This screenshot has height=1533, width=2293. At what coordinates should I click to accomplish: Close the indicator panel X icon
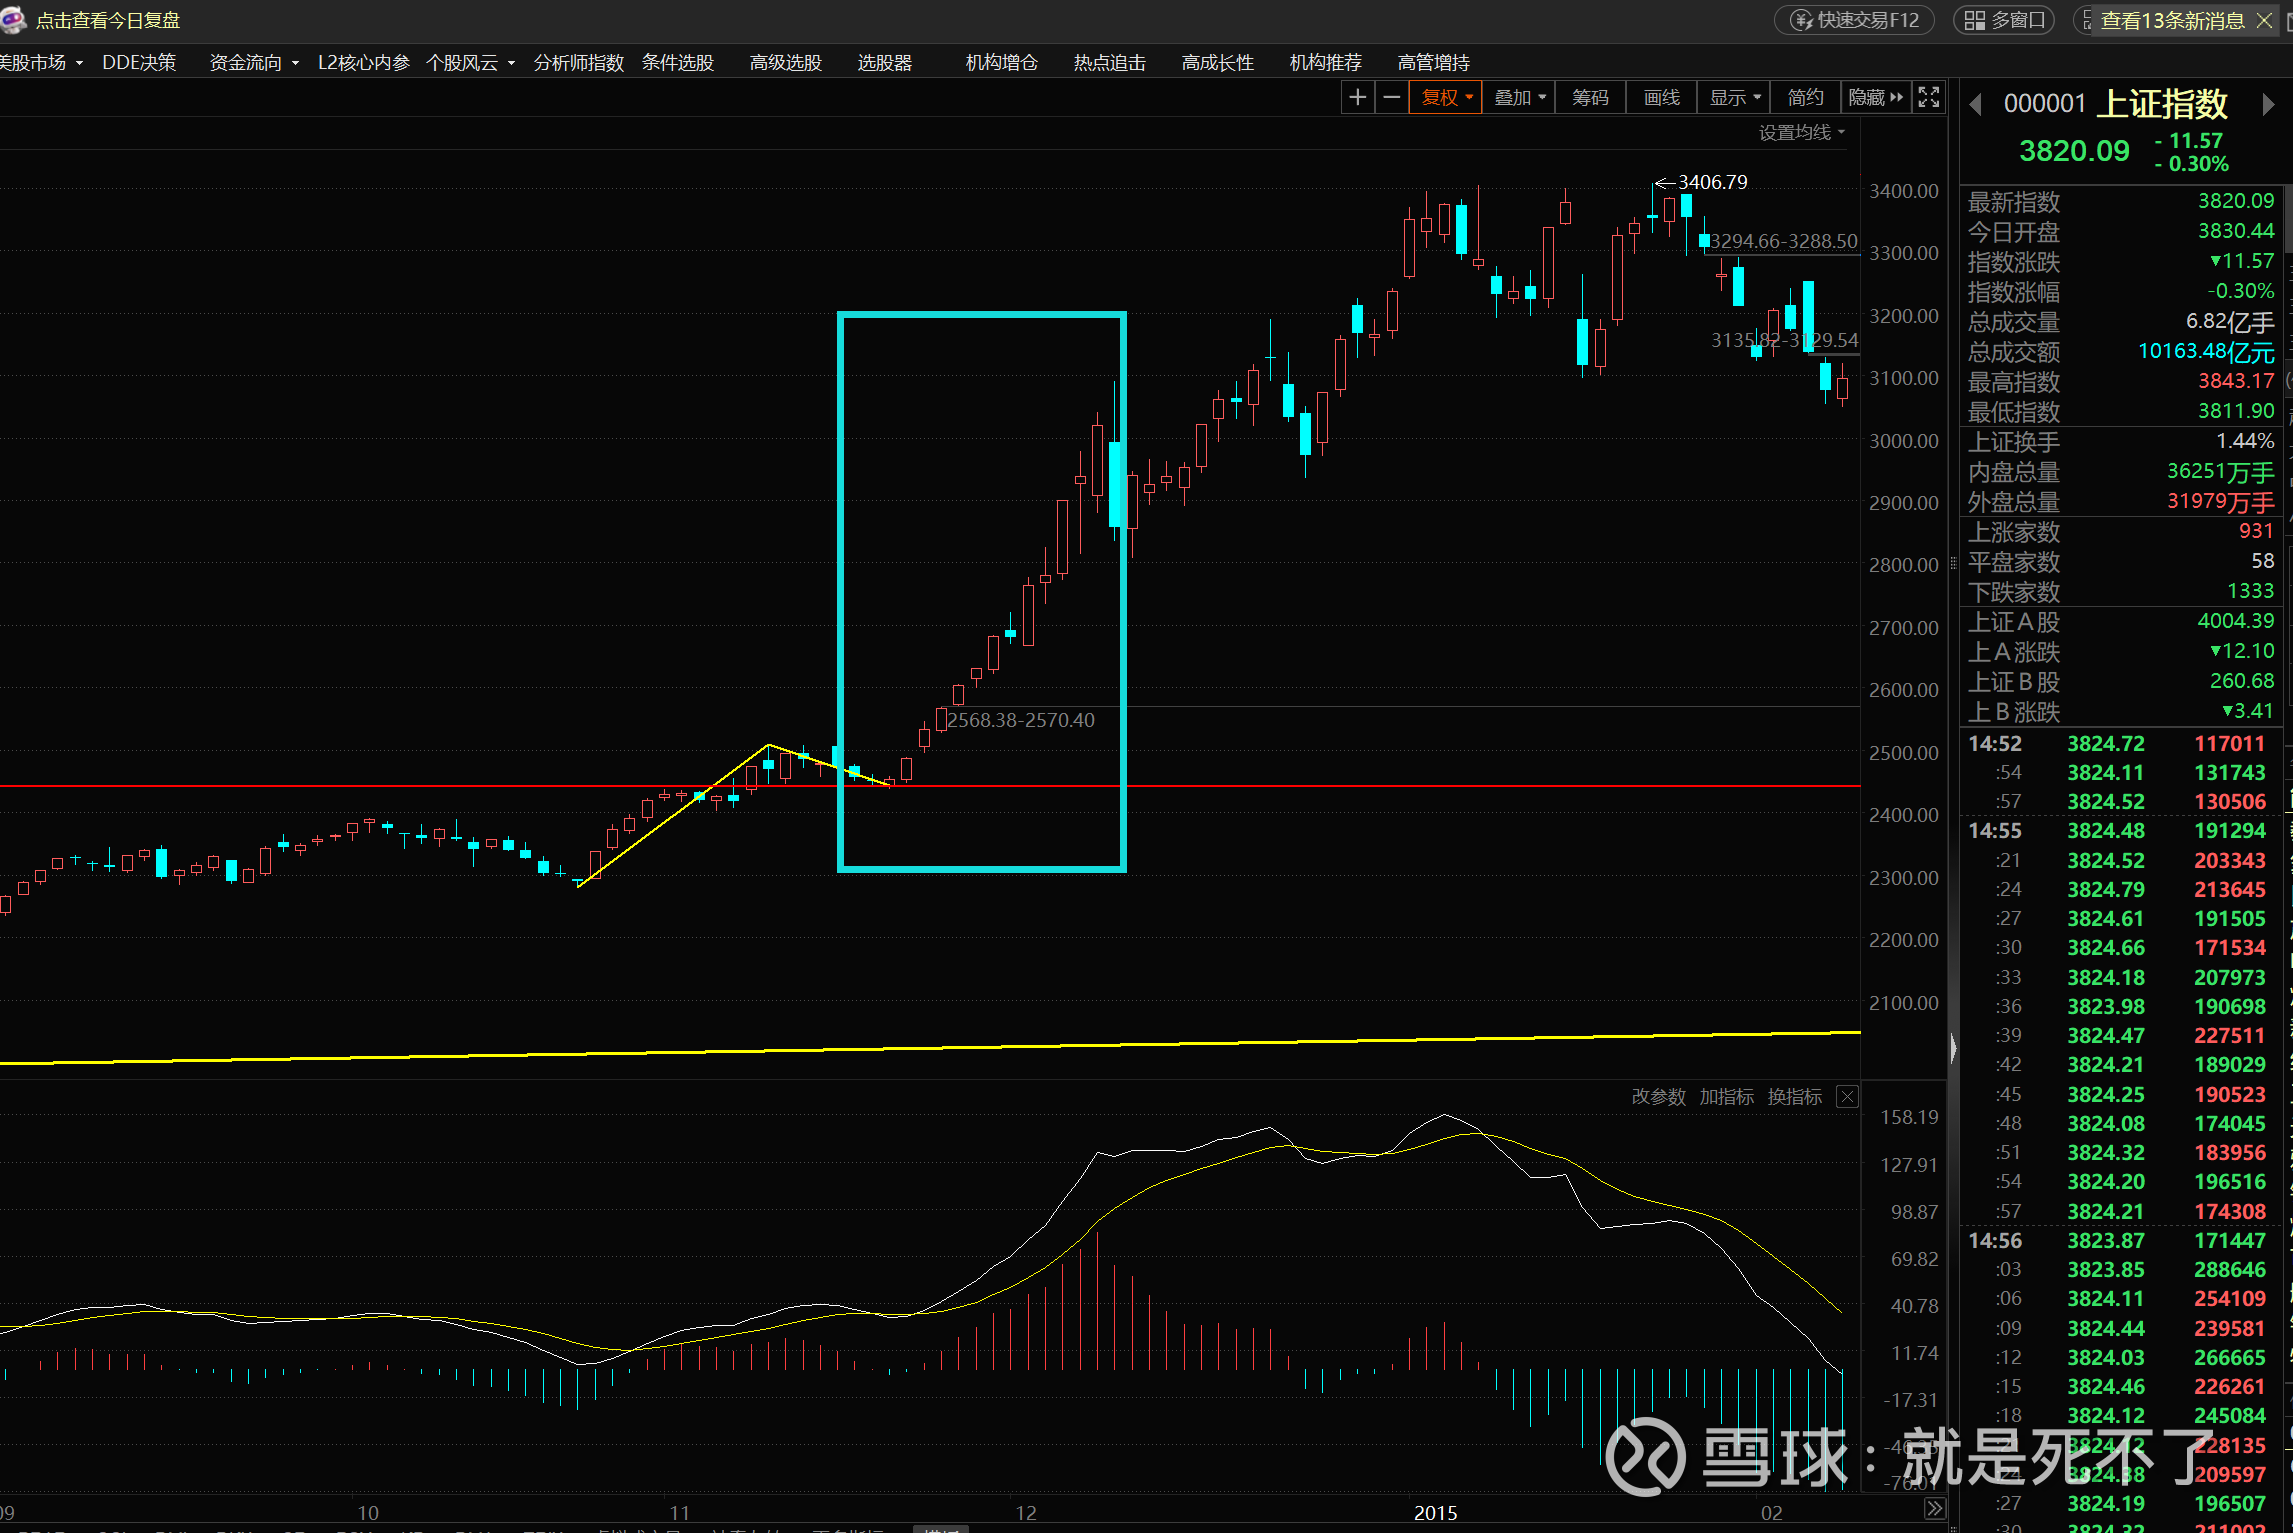(x=1848, y=1097)
